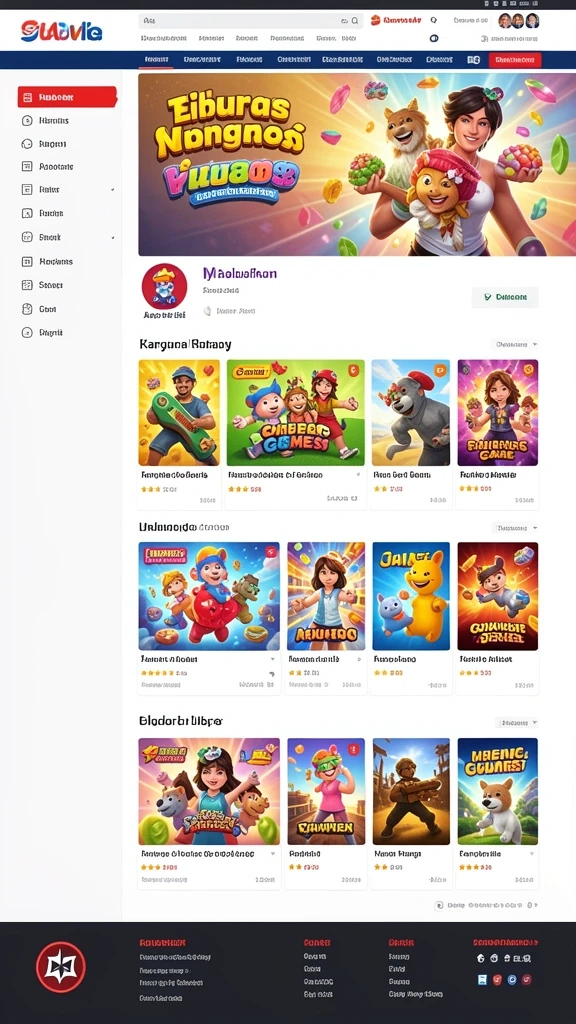The width and height of the screenshot is (576, 1024).
Task: Open the white-and-tan puppy game thumbnail
Action: 498,792
